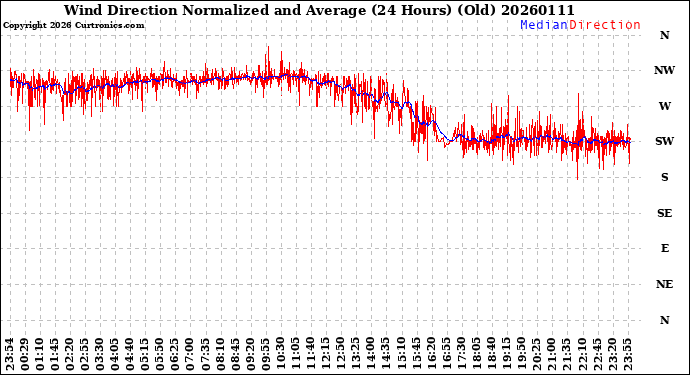Click the 12:15 time label
Viewport: 690px width, 375px height.
325,355
